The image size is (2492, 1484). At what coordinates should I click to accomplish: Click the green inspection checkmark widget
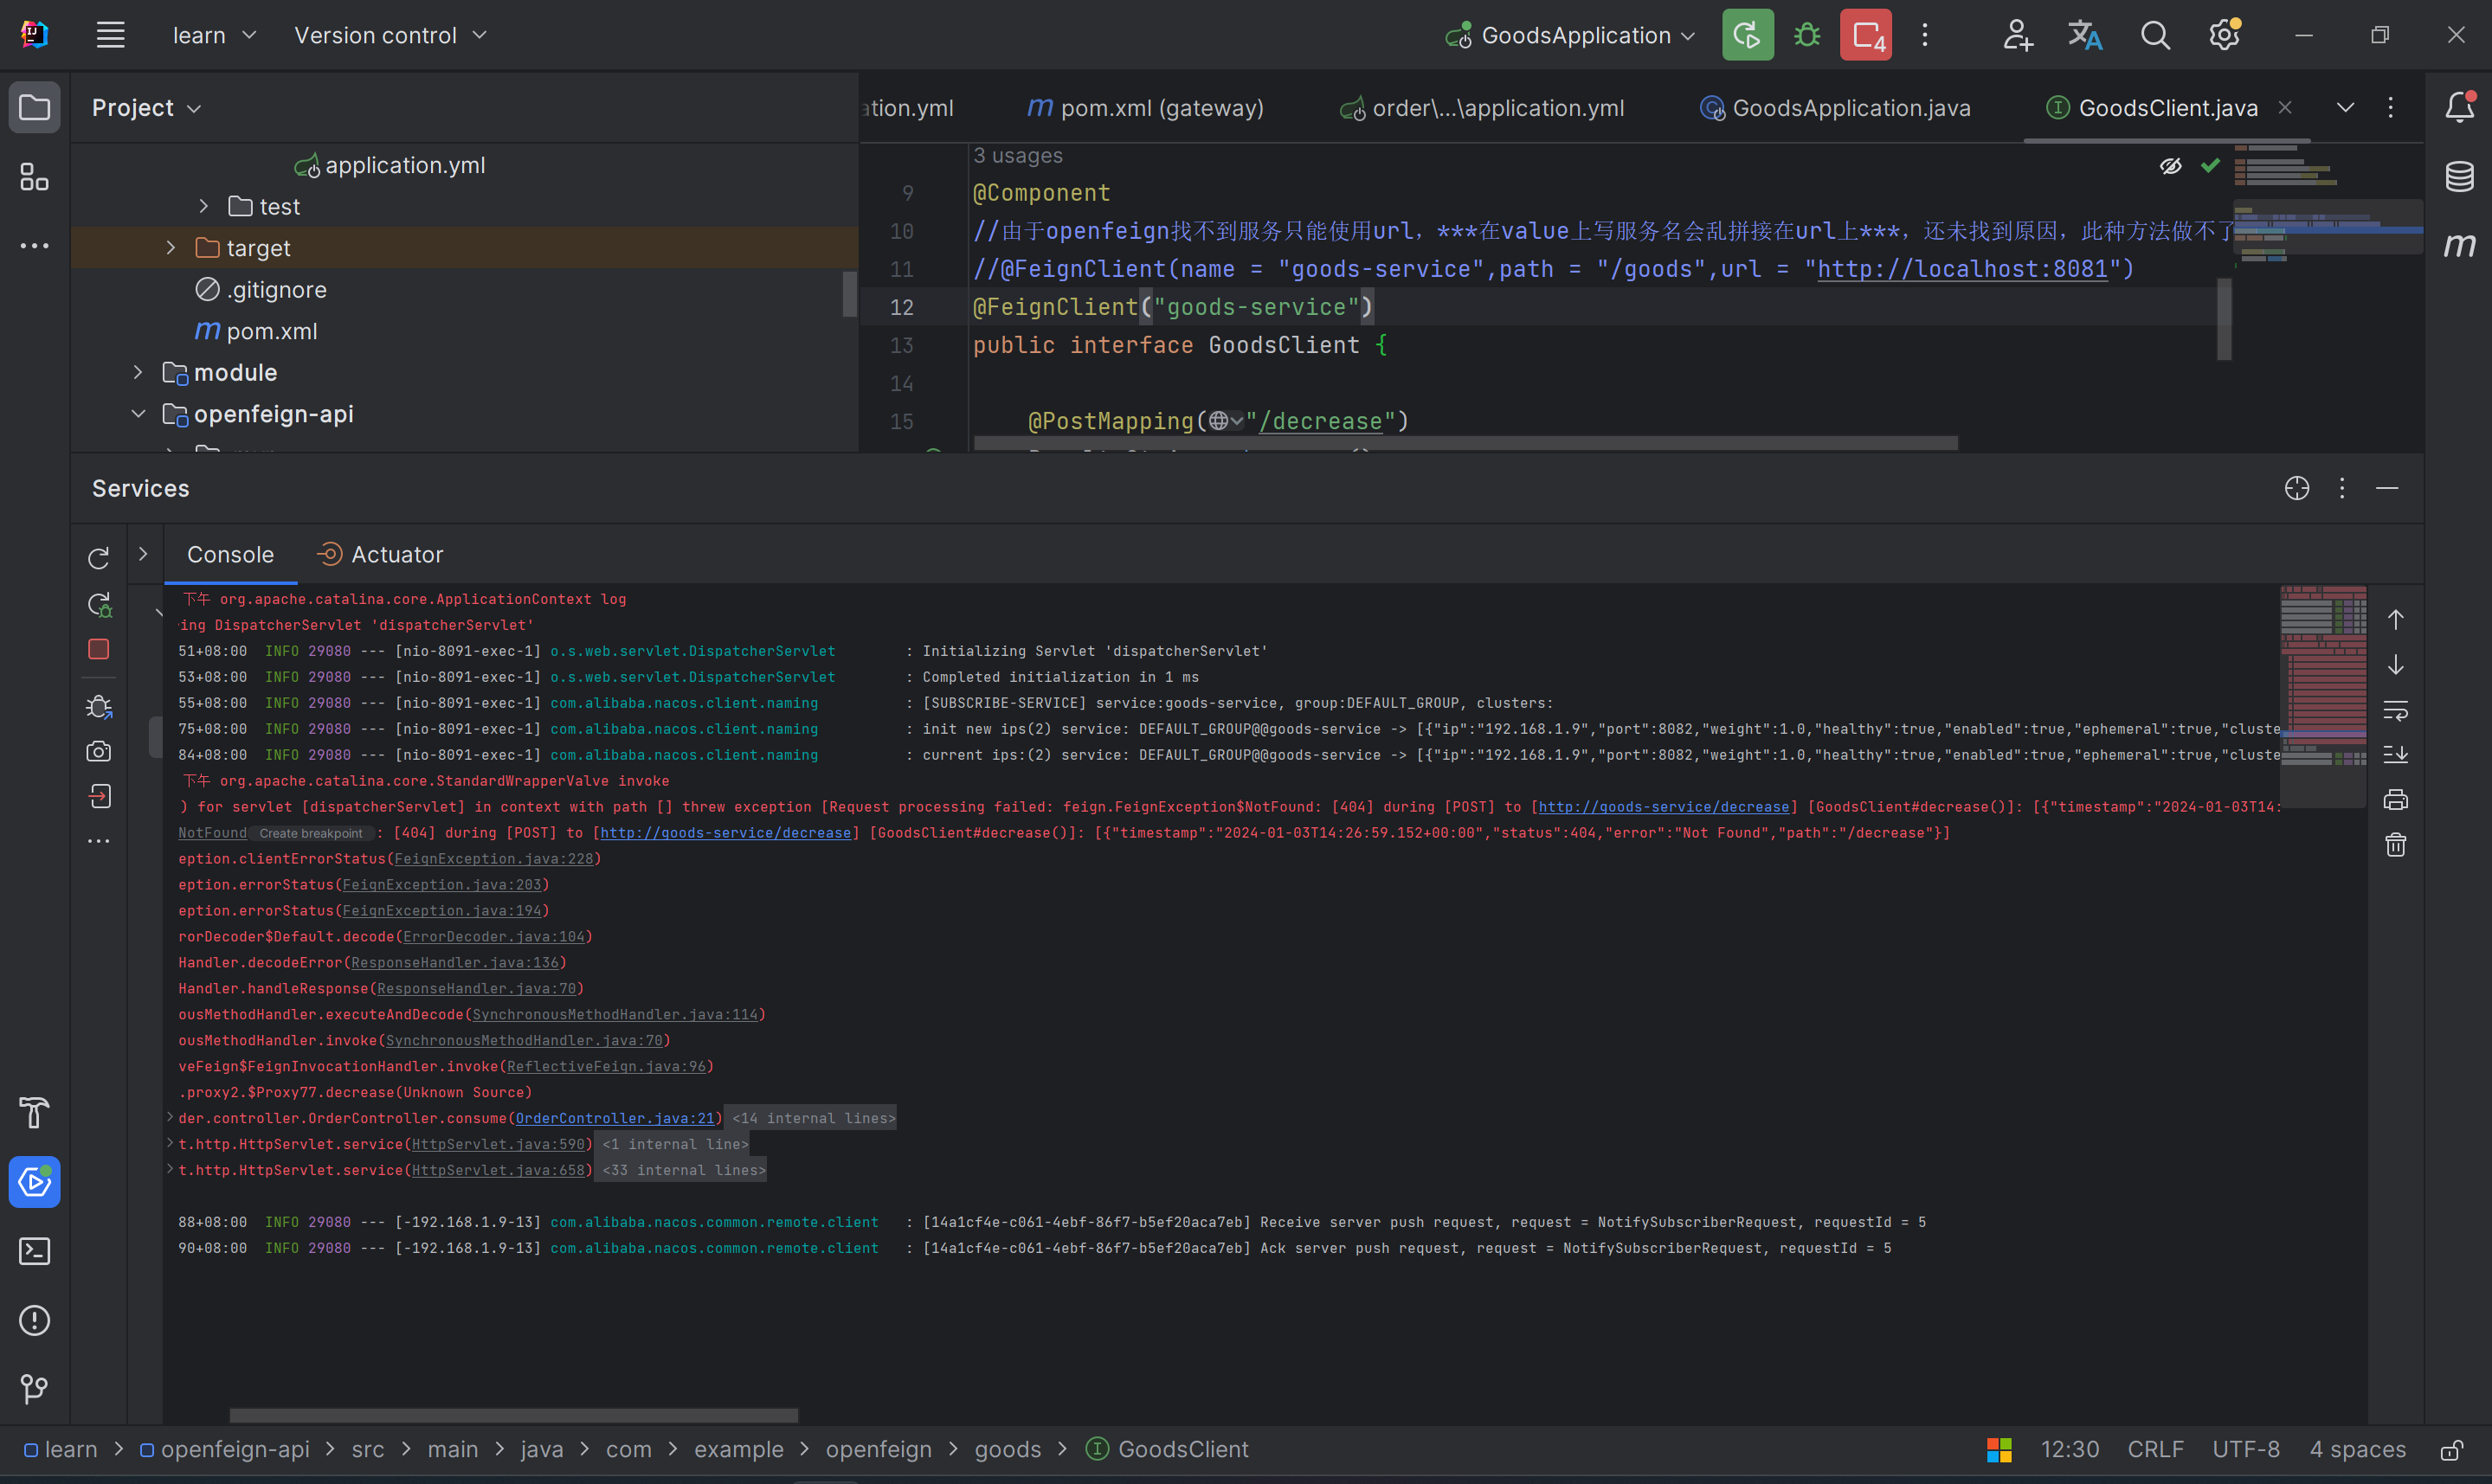click(x=2210, y=165)
